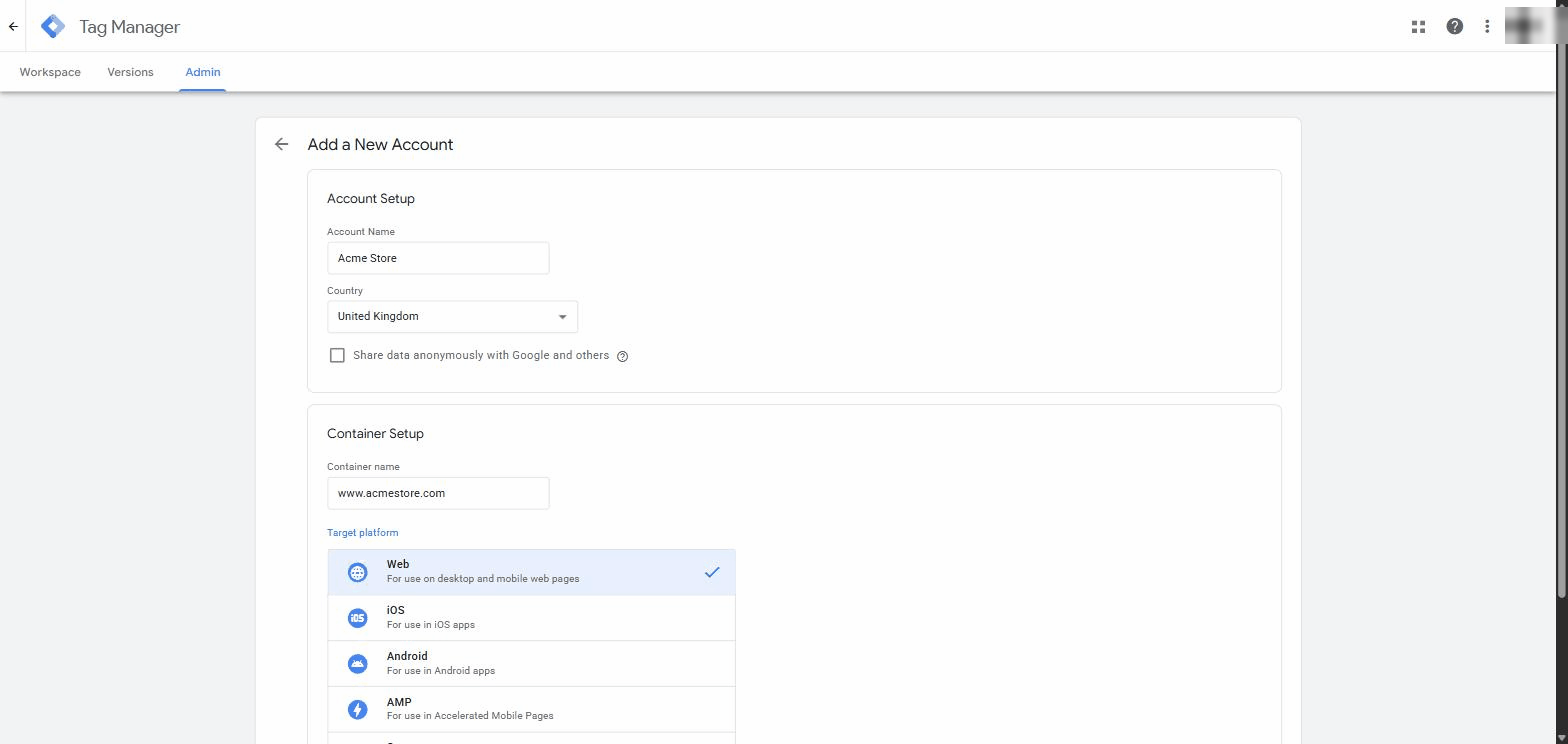Screen dimensions: 1568x744
Task: Click the checkmark on the Web platform row
Action: (x=712, y=572)
